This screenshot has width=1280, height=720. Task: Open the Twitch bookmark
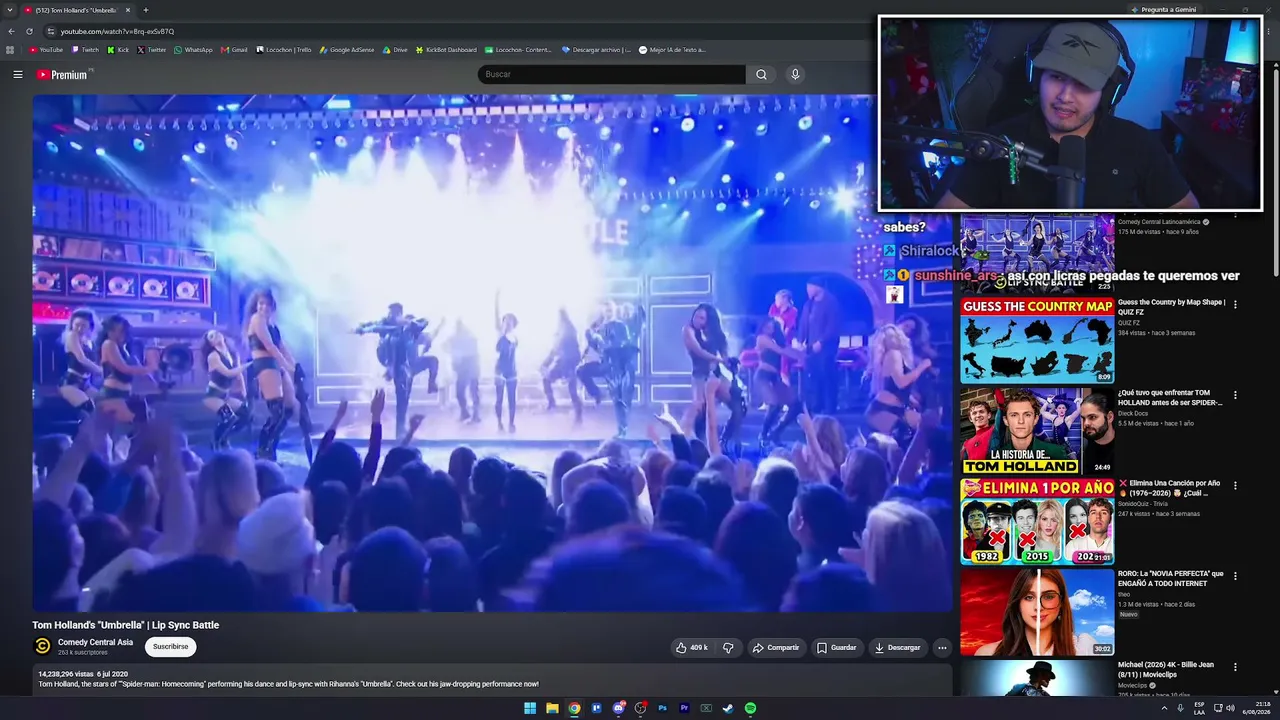coord(85,49)
